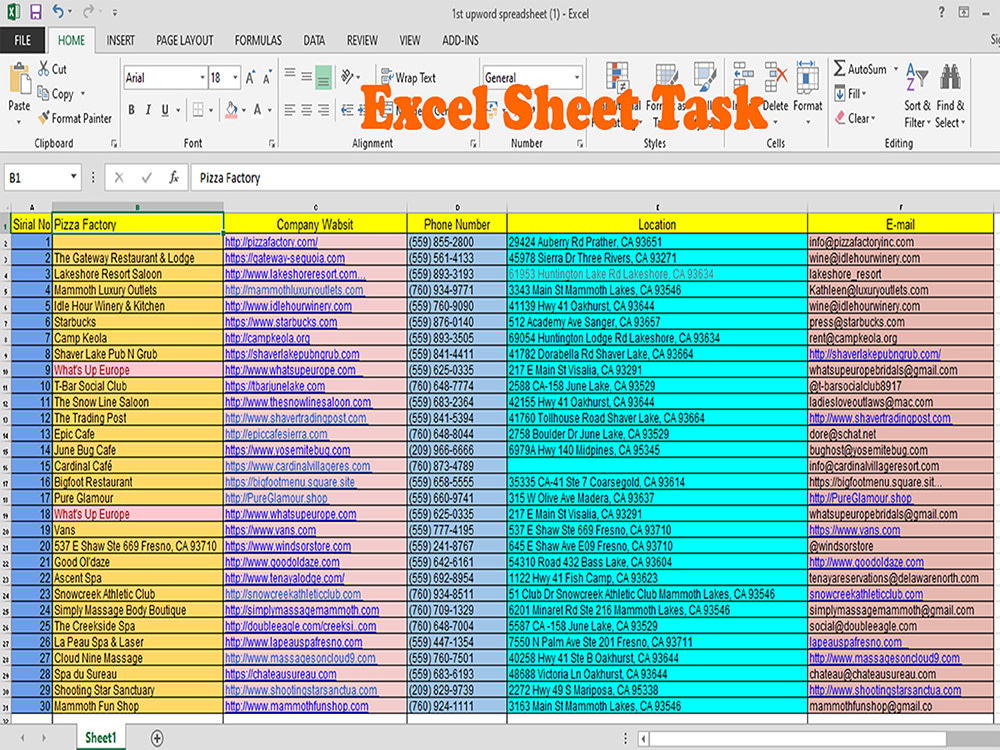This screenshot has width=1000, height=750.
Task: Apply font color with the A icon
Action: point(257,110)
